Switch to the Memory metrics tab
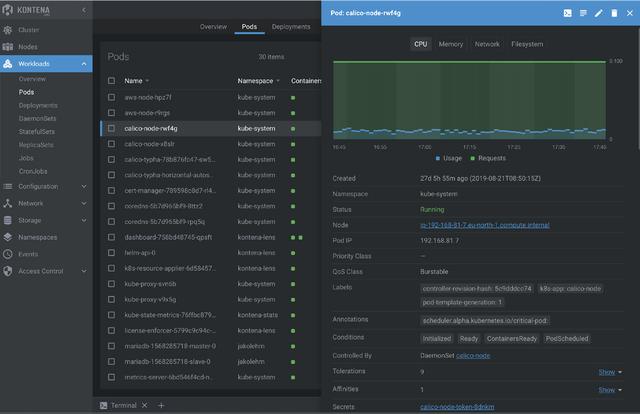This screenshot has height=414, width=640. tap(450, 44)
